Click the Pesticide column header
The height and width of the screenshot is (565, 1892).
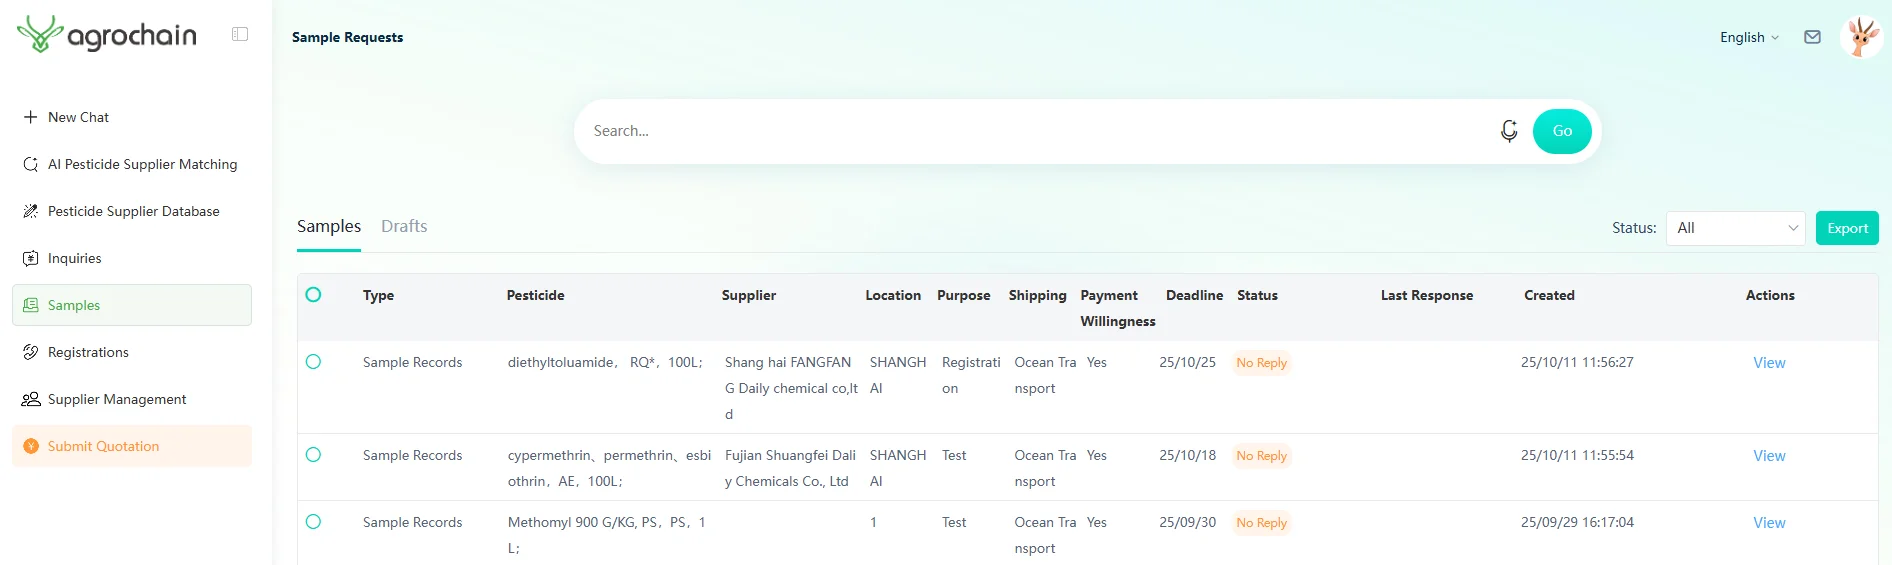(535, 295)
